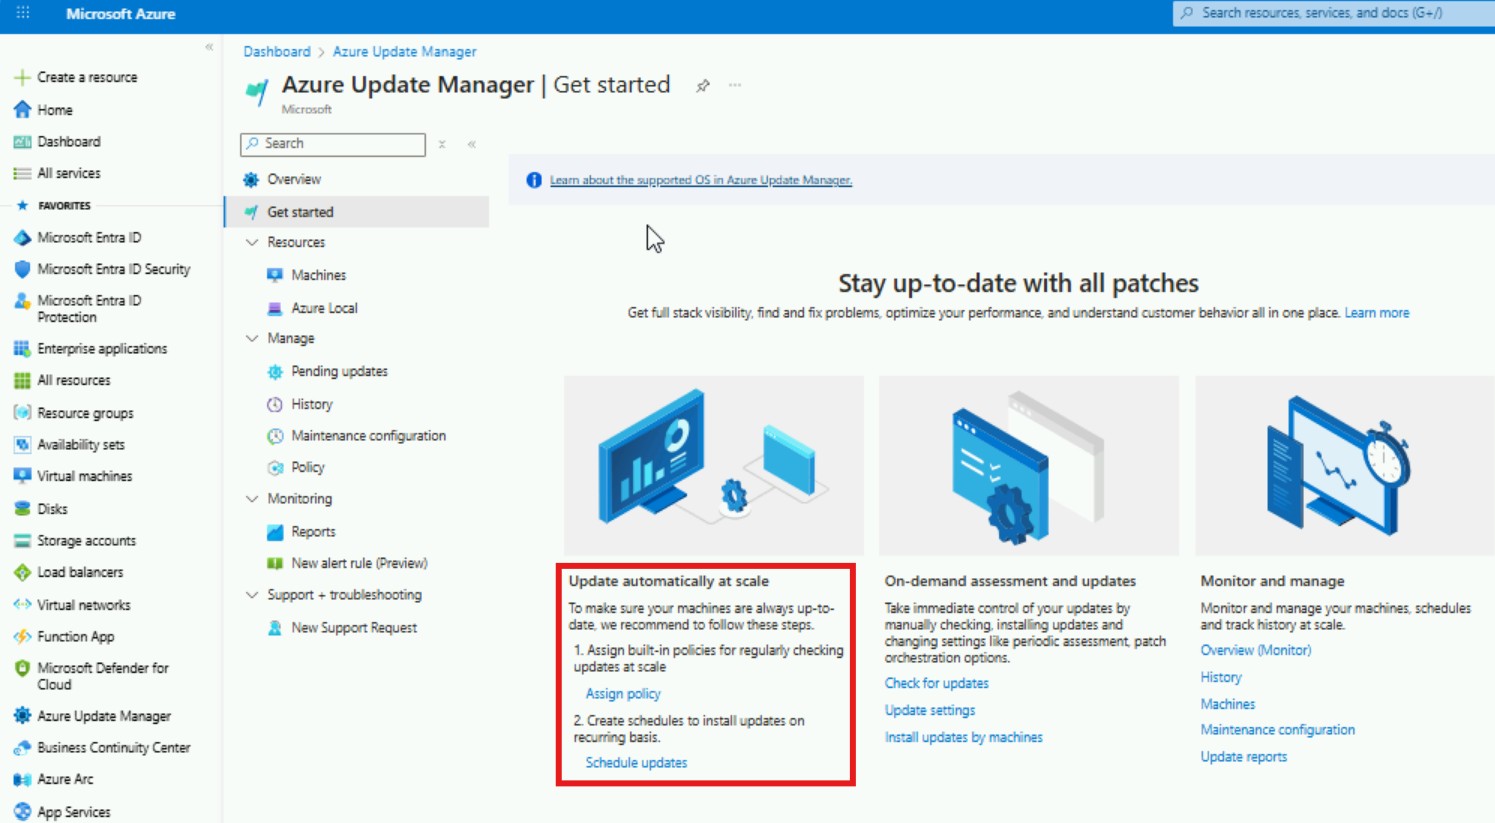
Task: Open Pending updates under Manage
Action: pyautogui.click(x=339, y=371)
